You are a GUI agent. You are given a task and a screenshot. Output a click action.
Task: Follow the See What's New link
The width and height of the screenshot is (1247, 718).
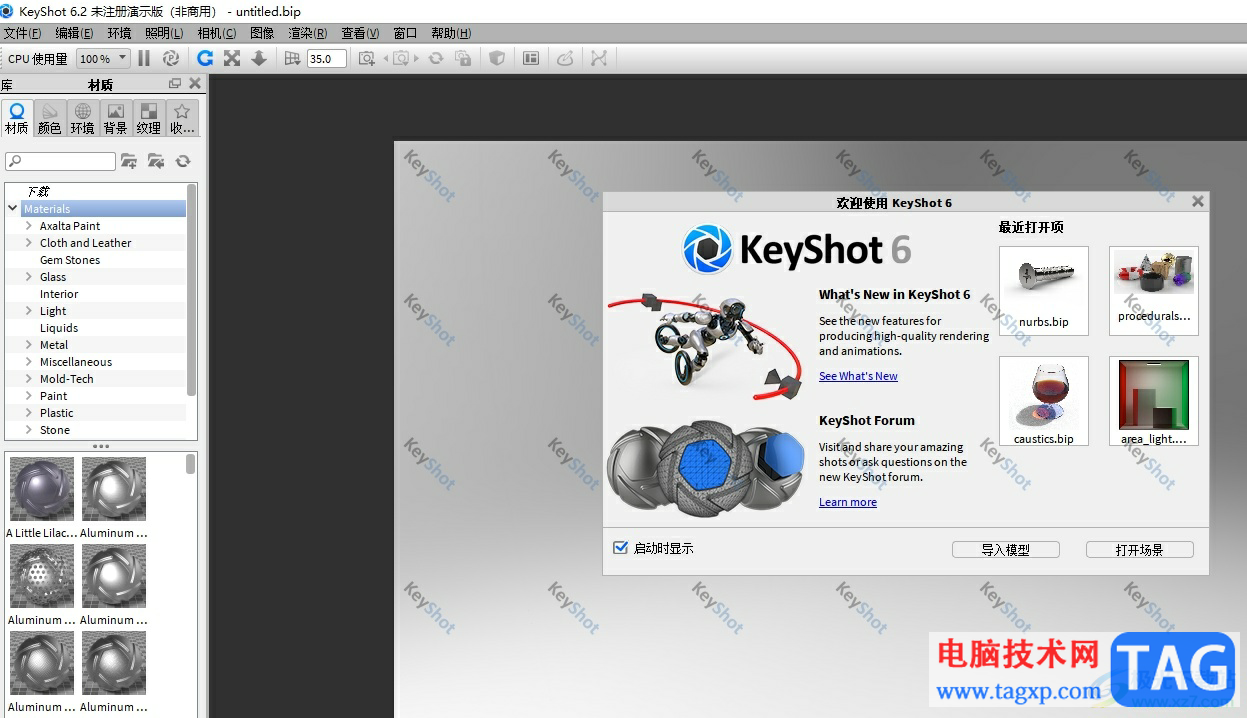point(858,376)
